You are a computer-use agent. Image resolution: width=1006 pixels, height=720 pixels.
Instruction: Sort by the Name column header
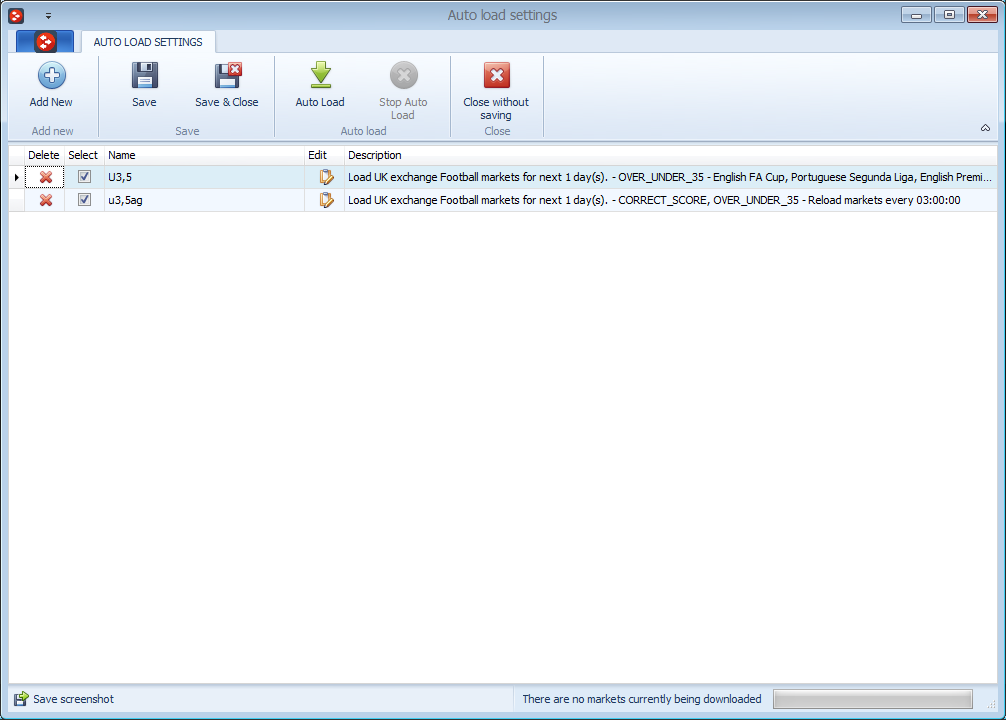point(204,155)
